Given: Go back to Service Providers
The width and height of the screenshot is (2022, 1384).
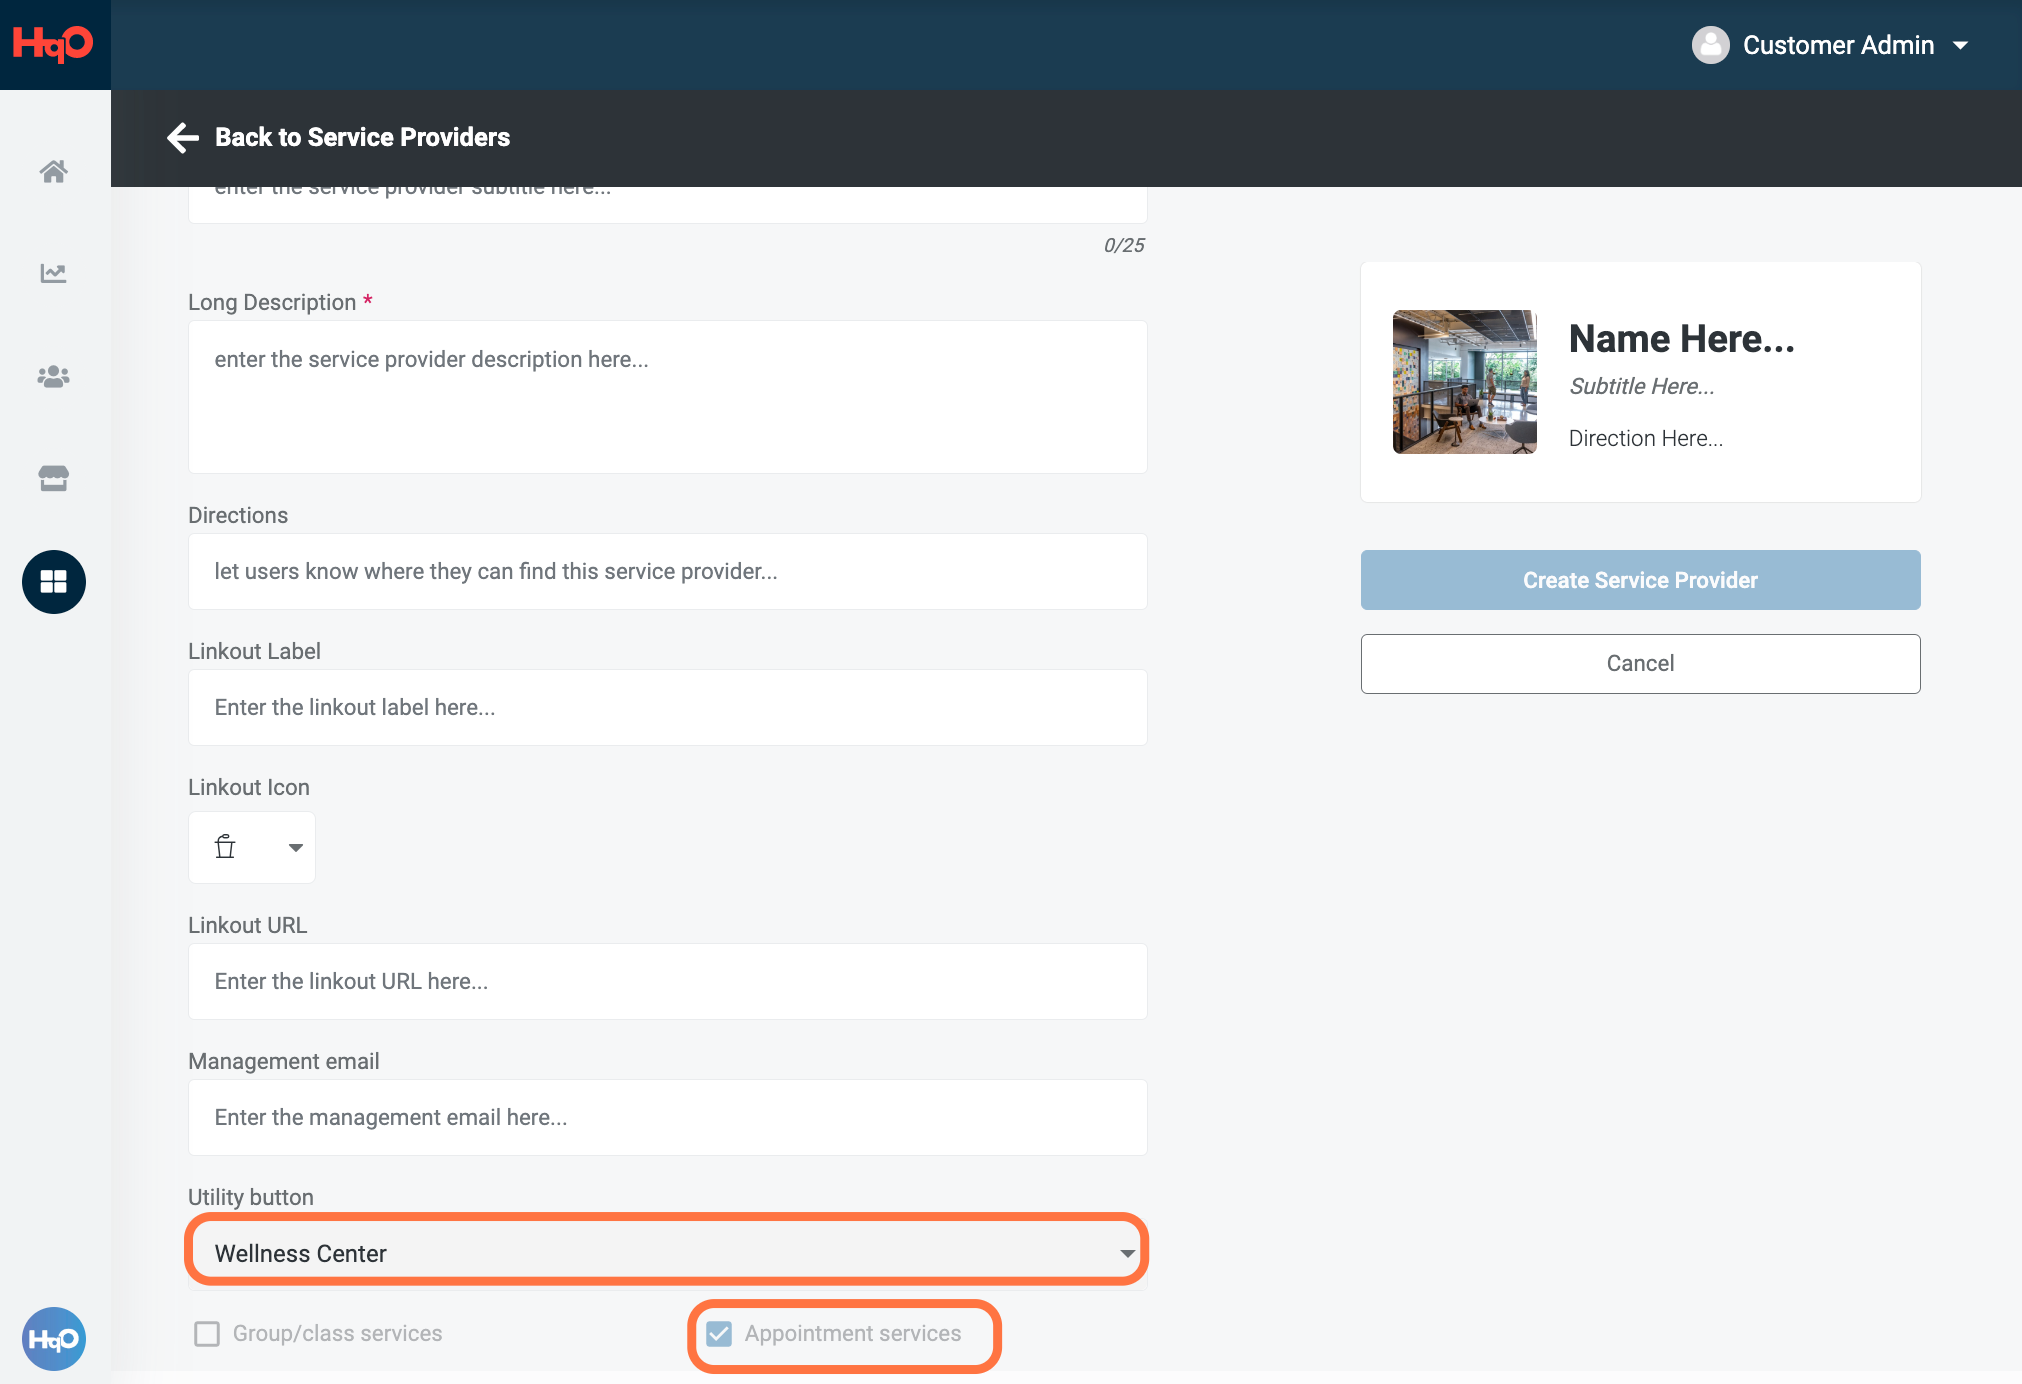Looking at the screenshot, I should pyautogui.click(x=362, y=137).
